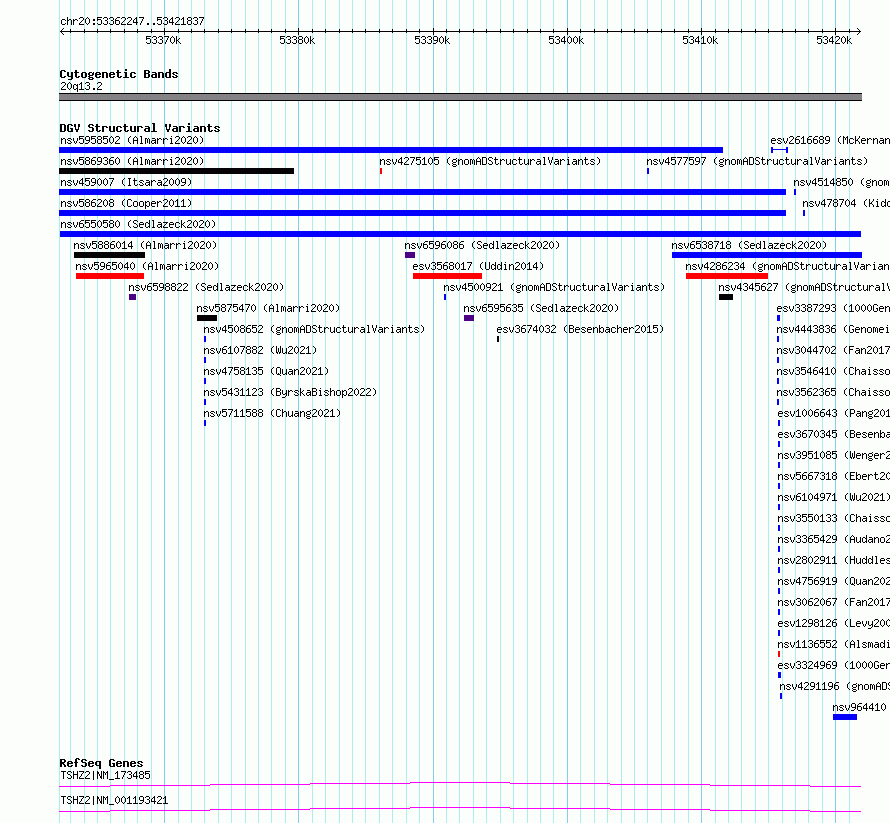The height and width of the screenshot is (823, 890).
Task: Click the nsv5711588 (Chuang2021) label
Action: (272, 413)
